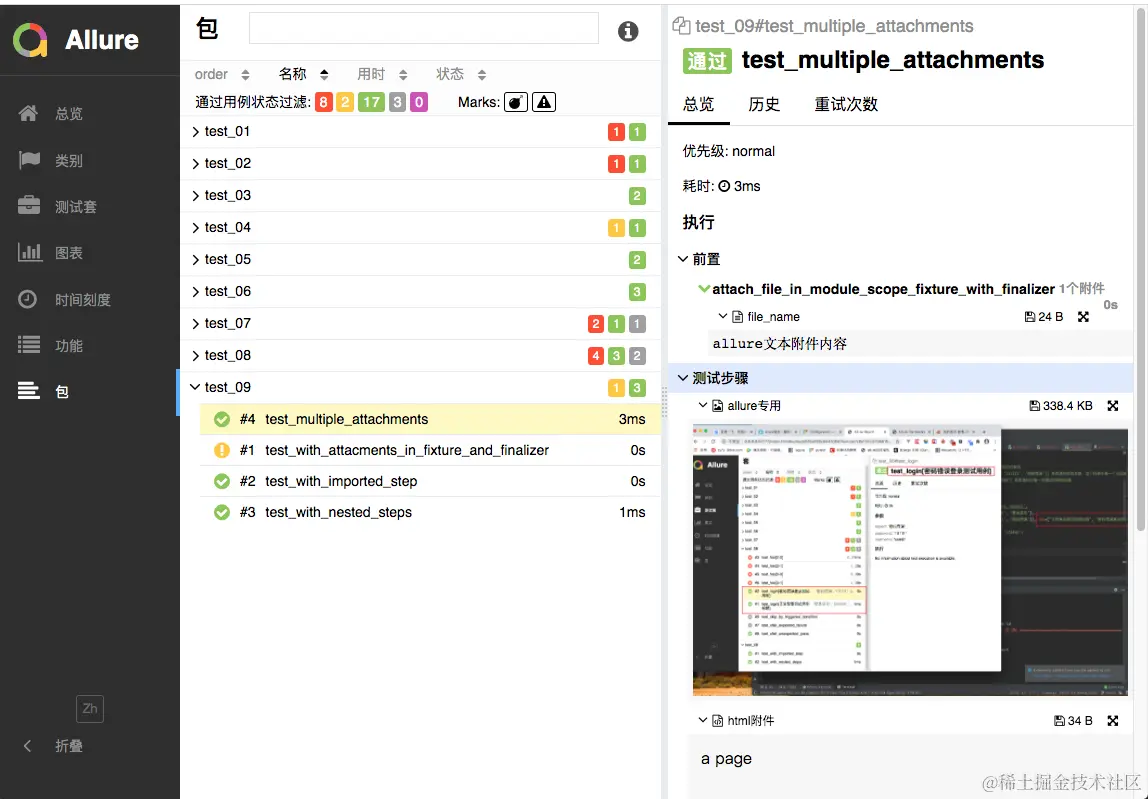Select test_with_attacments_in_fixture_and_finalizer case
The image size is (1148, 799).
(x=430, y=450)
